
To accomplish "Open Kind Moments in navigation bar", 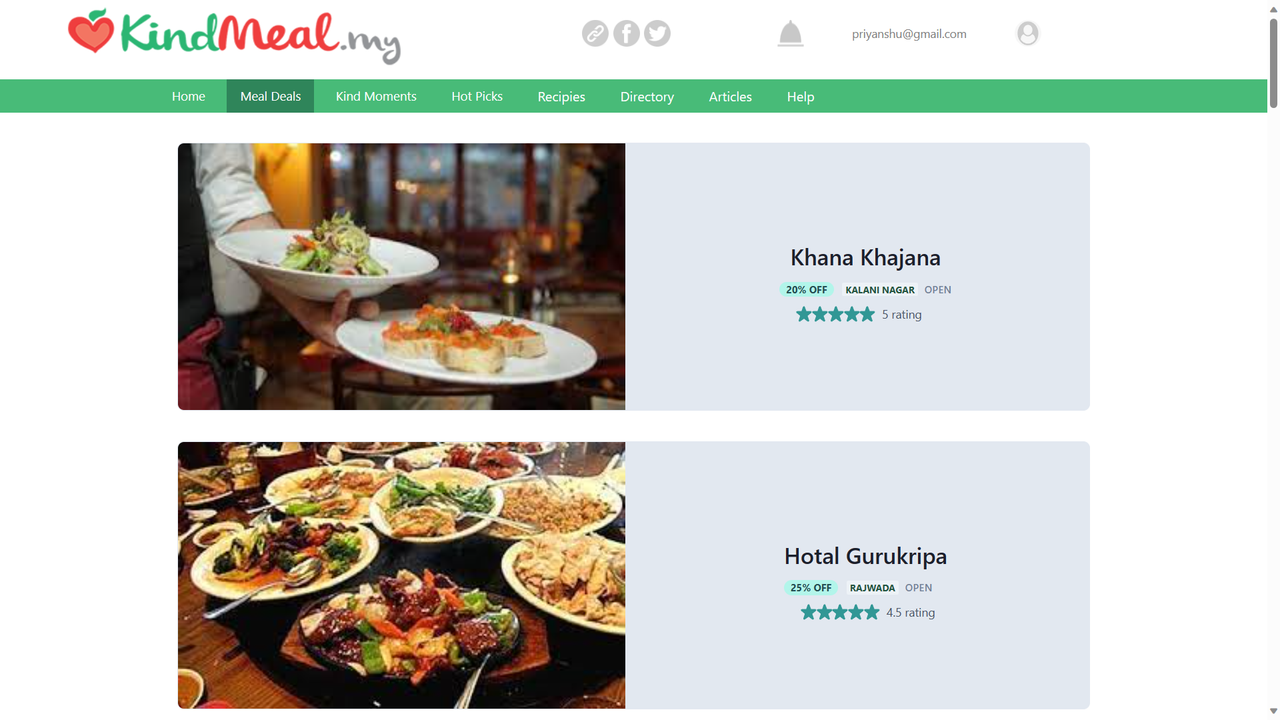I will pos(376,96).
